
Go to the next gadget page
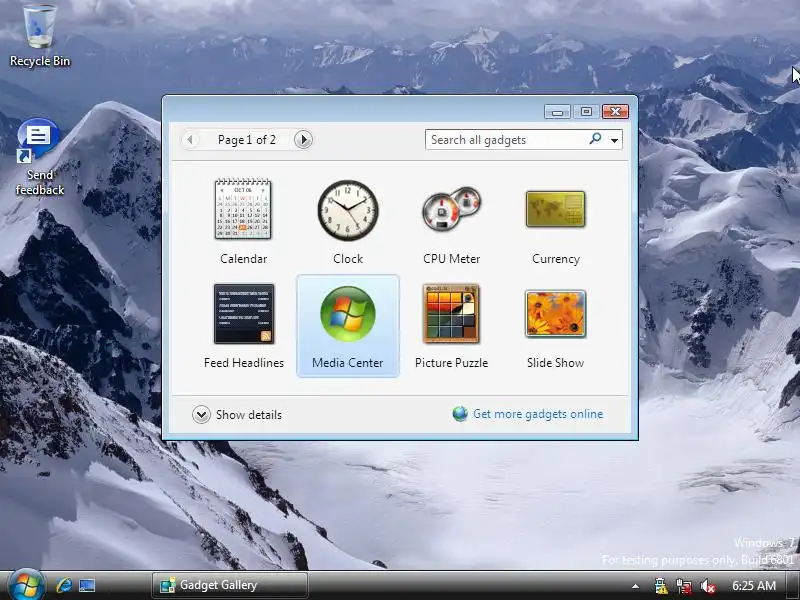pyautogui.click(x=303, y=139)
